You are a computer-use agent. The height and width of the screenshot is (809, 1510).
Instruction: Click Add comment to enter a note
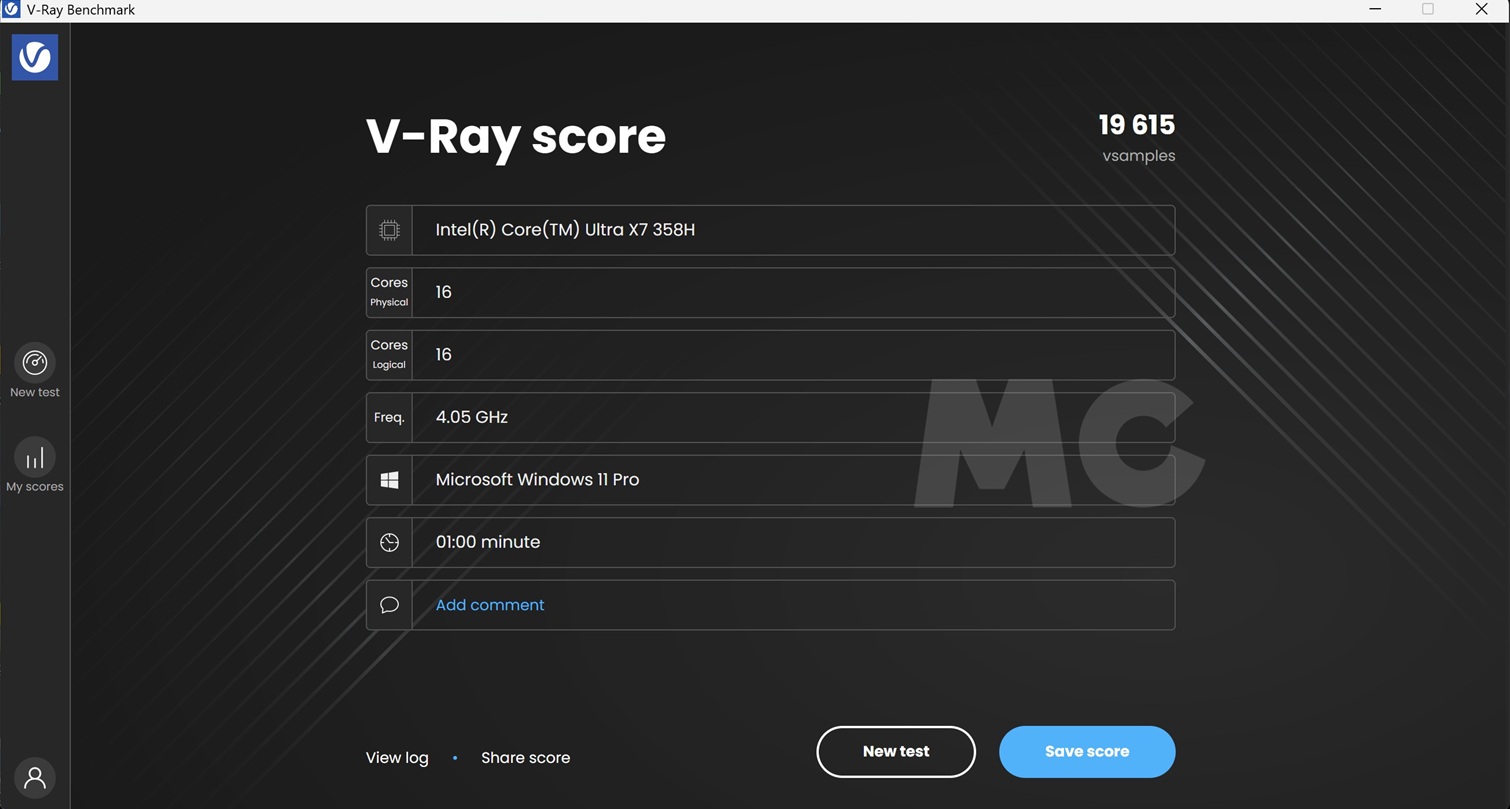click(x=490, y=605)
